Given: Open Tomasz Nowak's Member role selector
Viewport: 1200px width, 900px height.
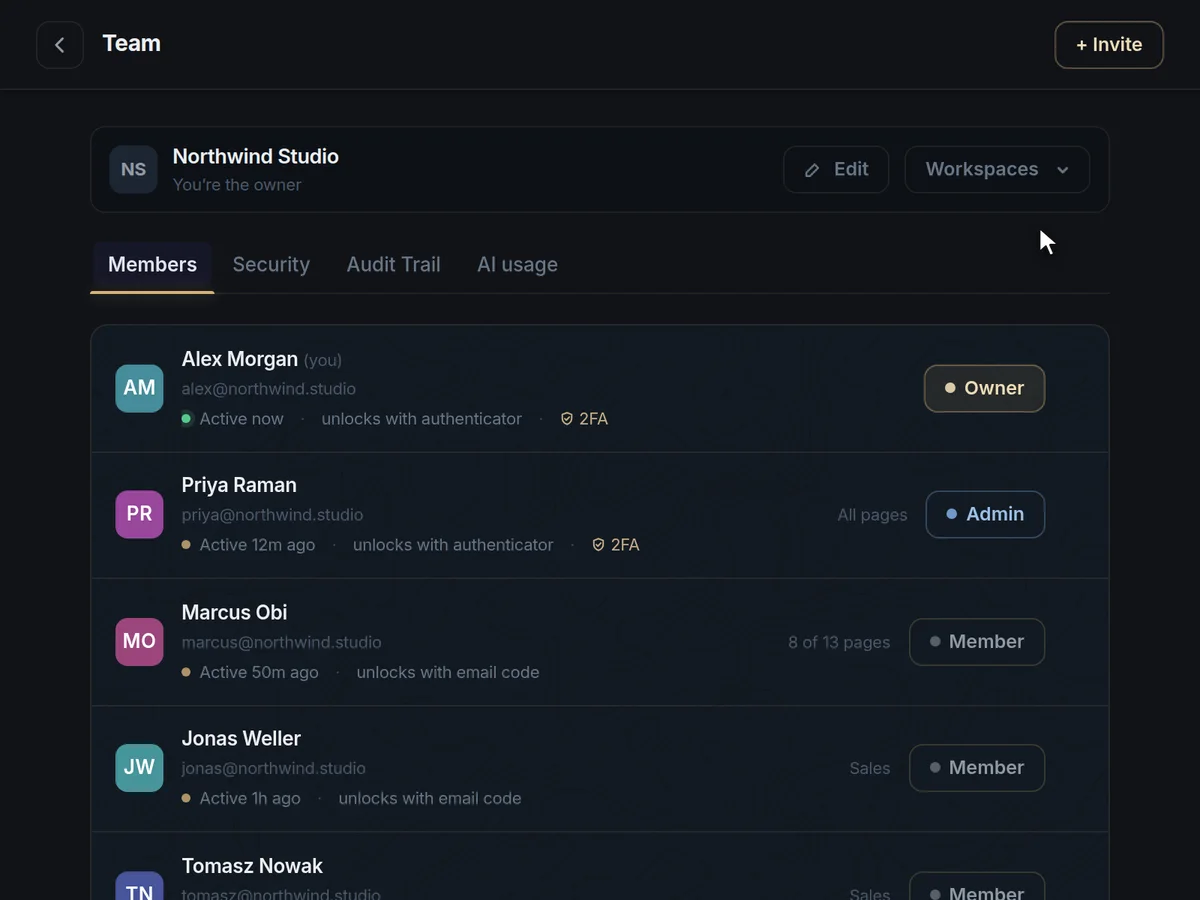Looking at the screenshot, I should pos(977,887).
